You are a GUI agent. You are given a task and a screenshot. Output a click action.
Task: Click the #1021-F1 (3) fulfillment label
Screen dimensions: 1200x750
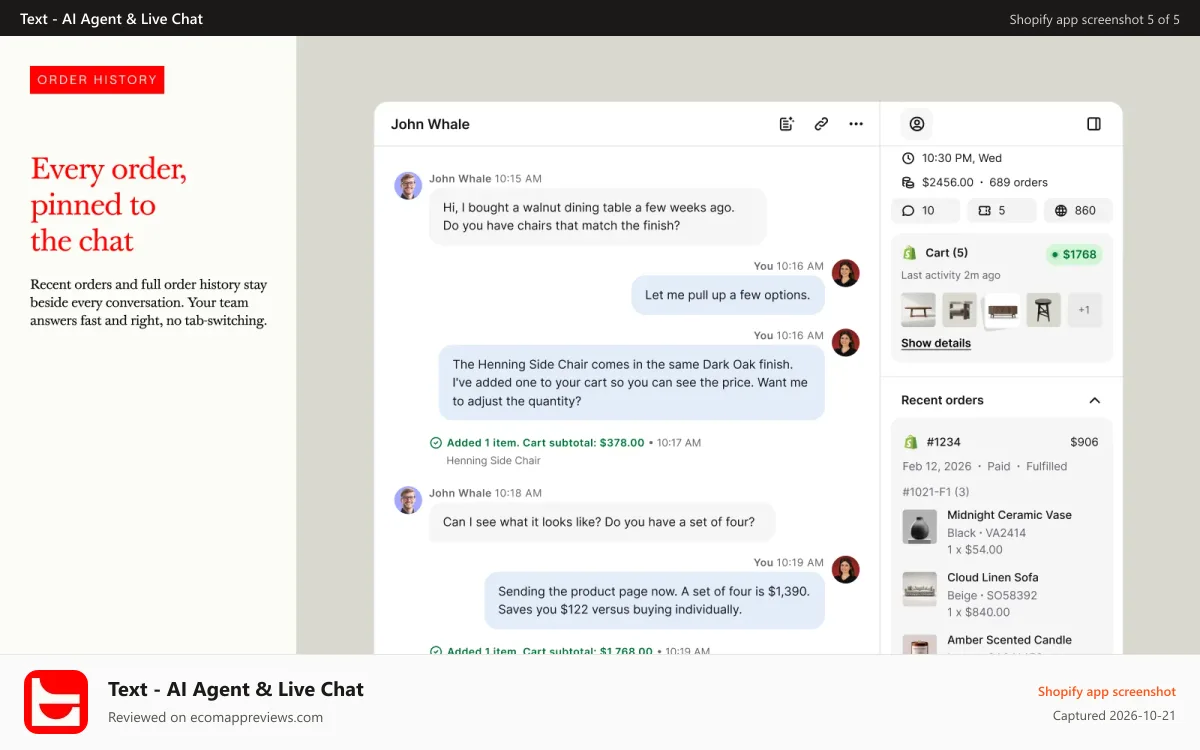[936, 492]
